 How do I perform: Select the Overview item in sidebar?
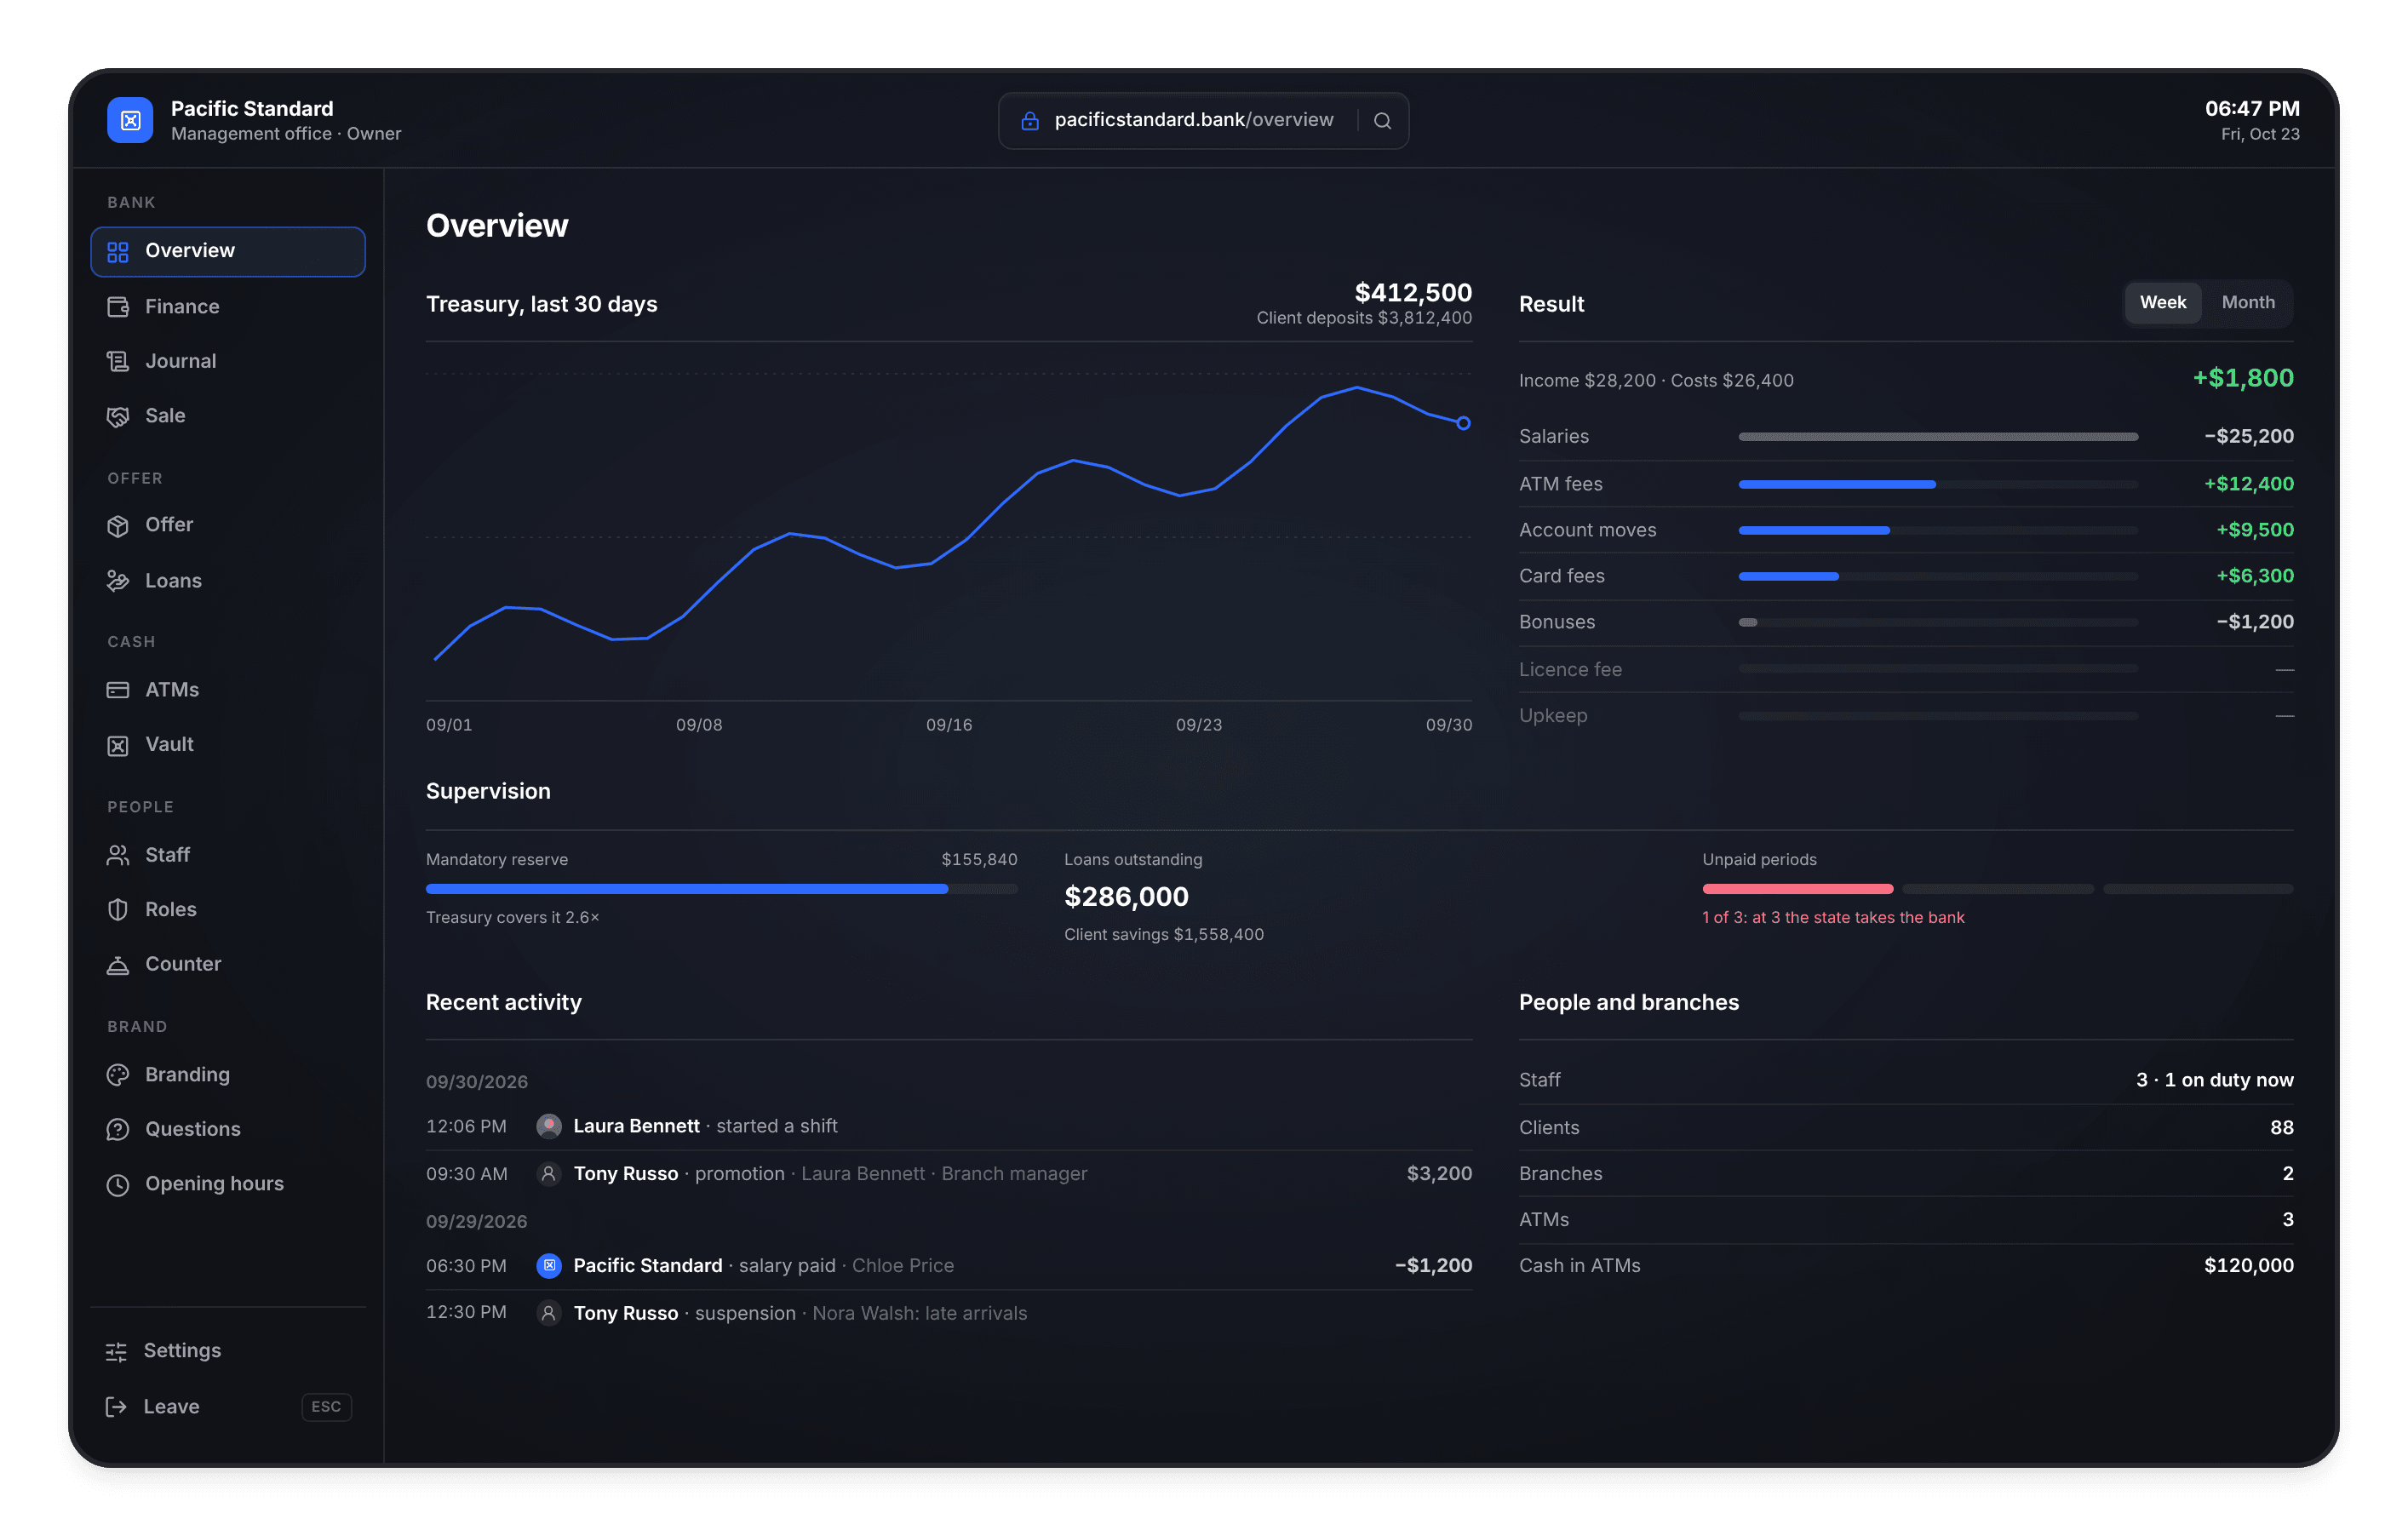228,251
